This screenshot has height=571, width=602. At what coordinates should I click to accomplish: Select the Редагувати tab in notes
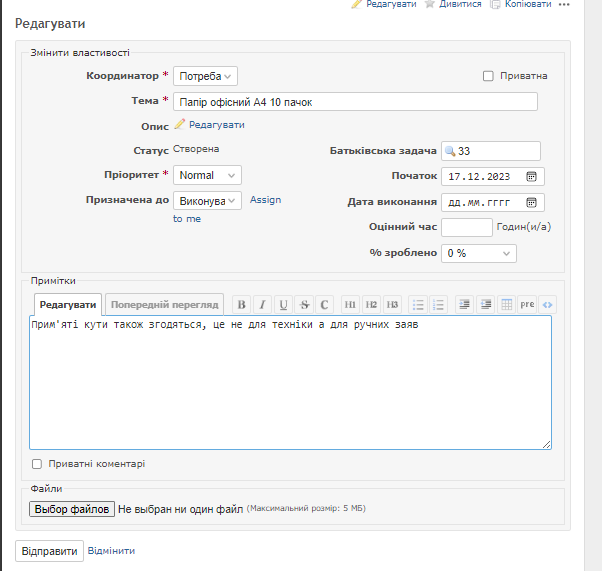(x=68, y=304)
